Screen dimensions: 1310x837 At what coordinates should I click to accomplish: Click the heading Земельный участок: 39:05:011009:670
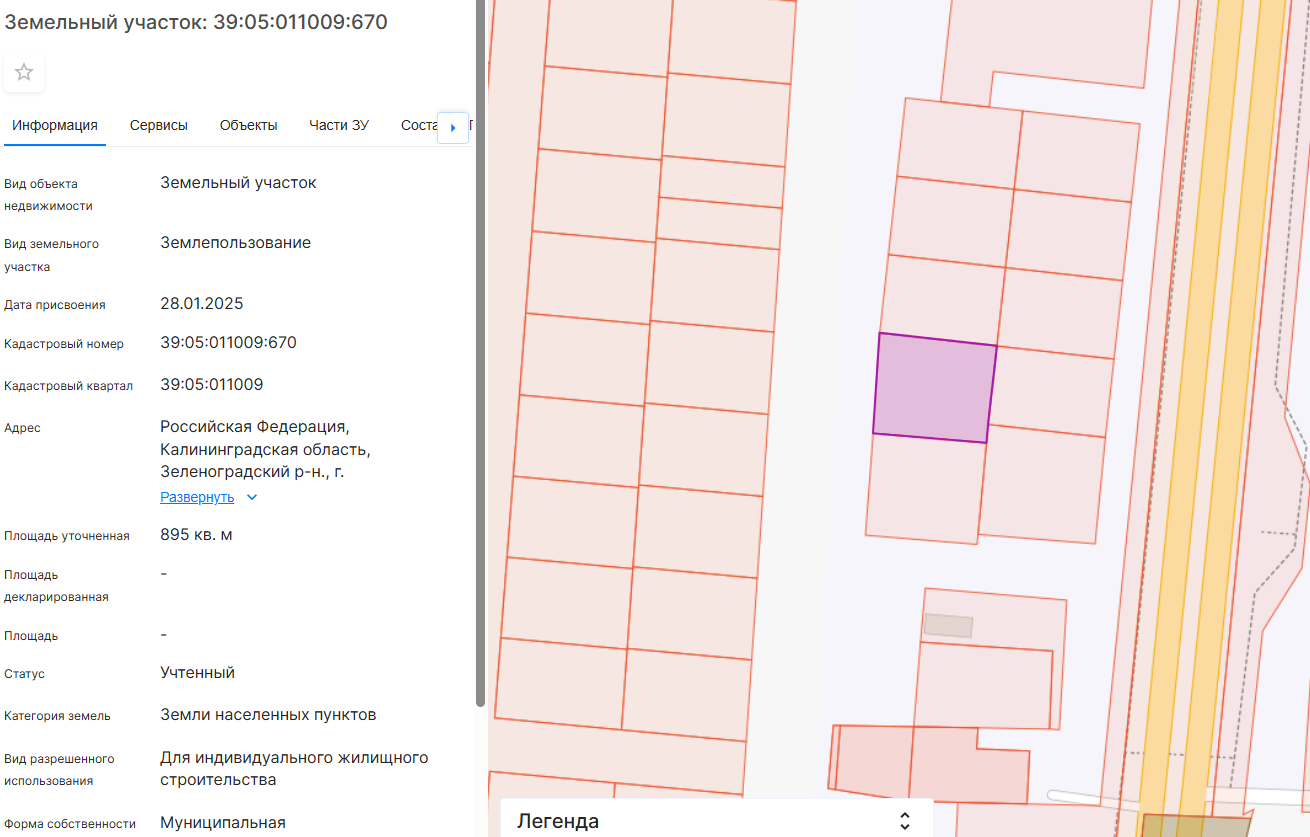[x=196, y=22]
